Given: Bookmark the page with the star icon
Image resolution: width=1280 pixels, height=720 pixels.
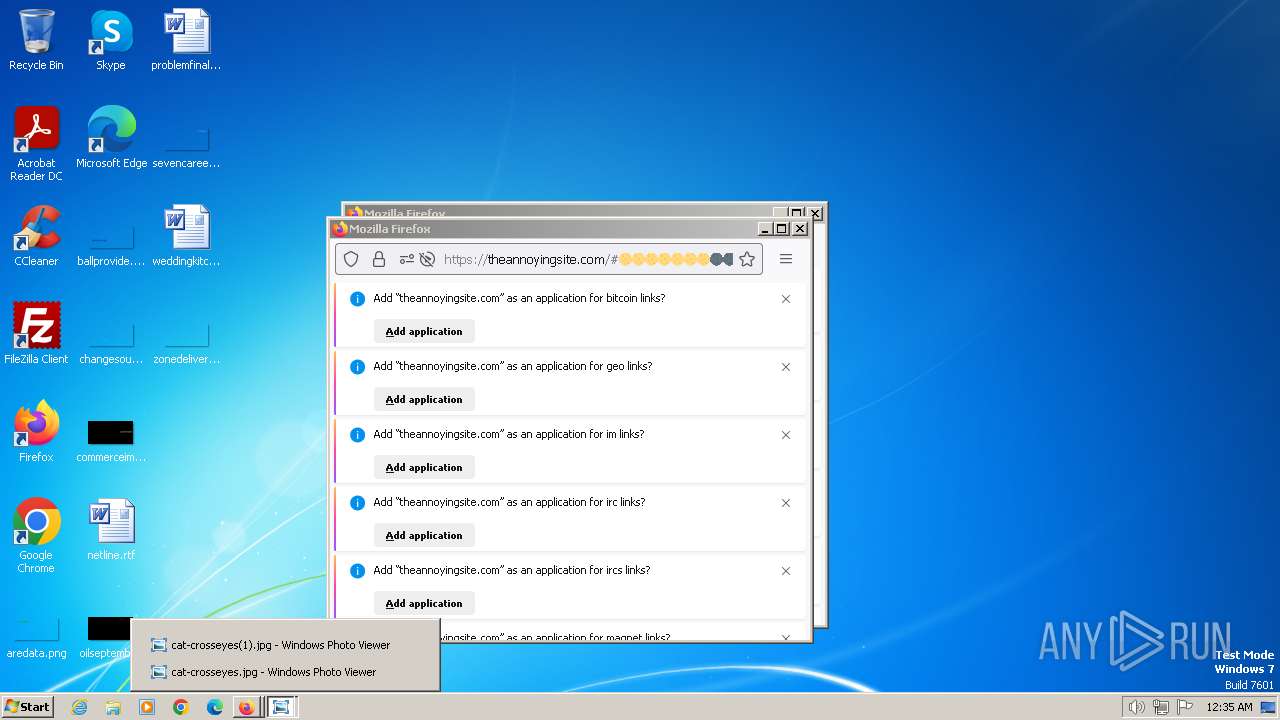Looking at the screenshot, I should tap(747, 259).
